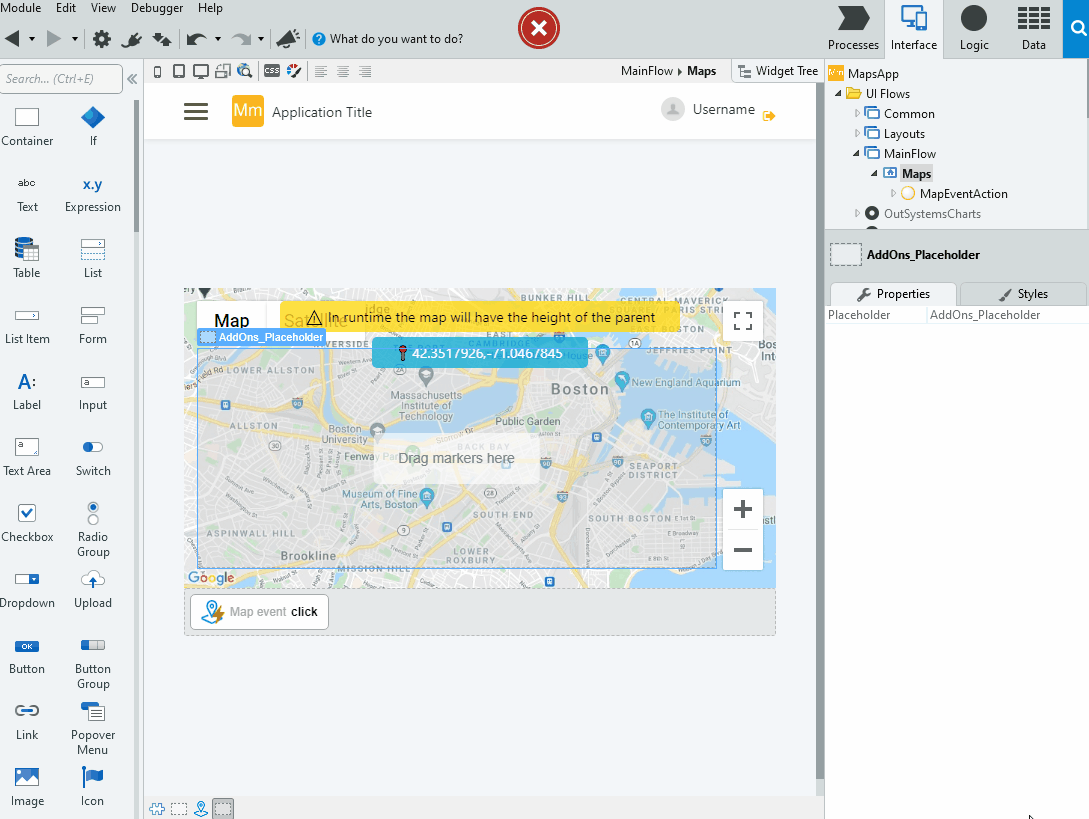Select the Expression widget
1089x819 pixels.
click(92, 194)
